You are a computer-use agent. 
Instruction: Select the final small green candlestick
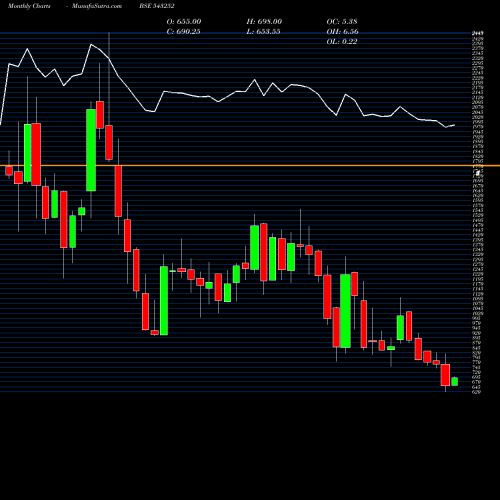454,381
